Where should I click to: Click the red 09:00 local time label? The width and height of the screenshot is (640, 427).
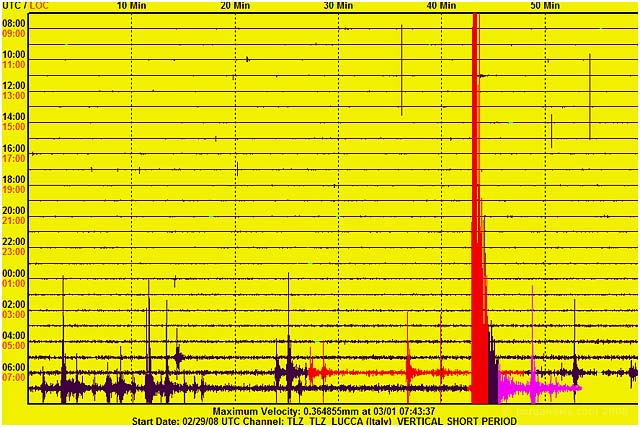click(x=14, y=33)
